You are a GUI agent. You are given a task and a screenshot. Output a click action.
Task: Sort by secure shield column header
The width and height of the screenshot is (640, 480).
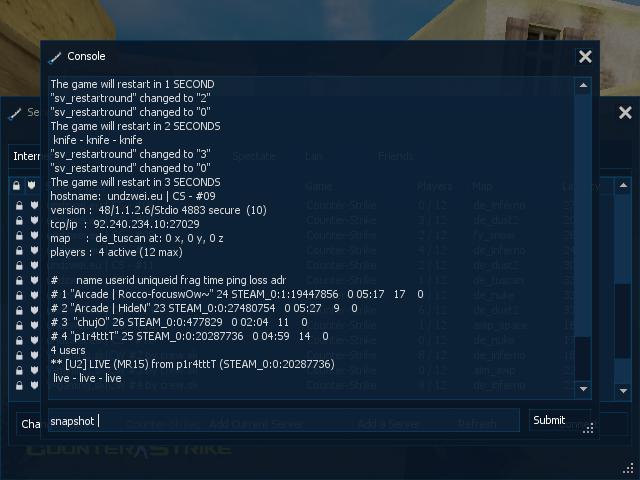click(x=32, y=186)
